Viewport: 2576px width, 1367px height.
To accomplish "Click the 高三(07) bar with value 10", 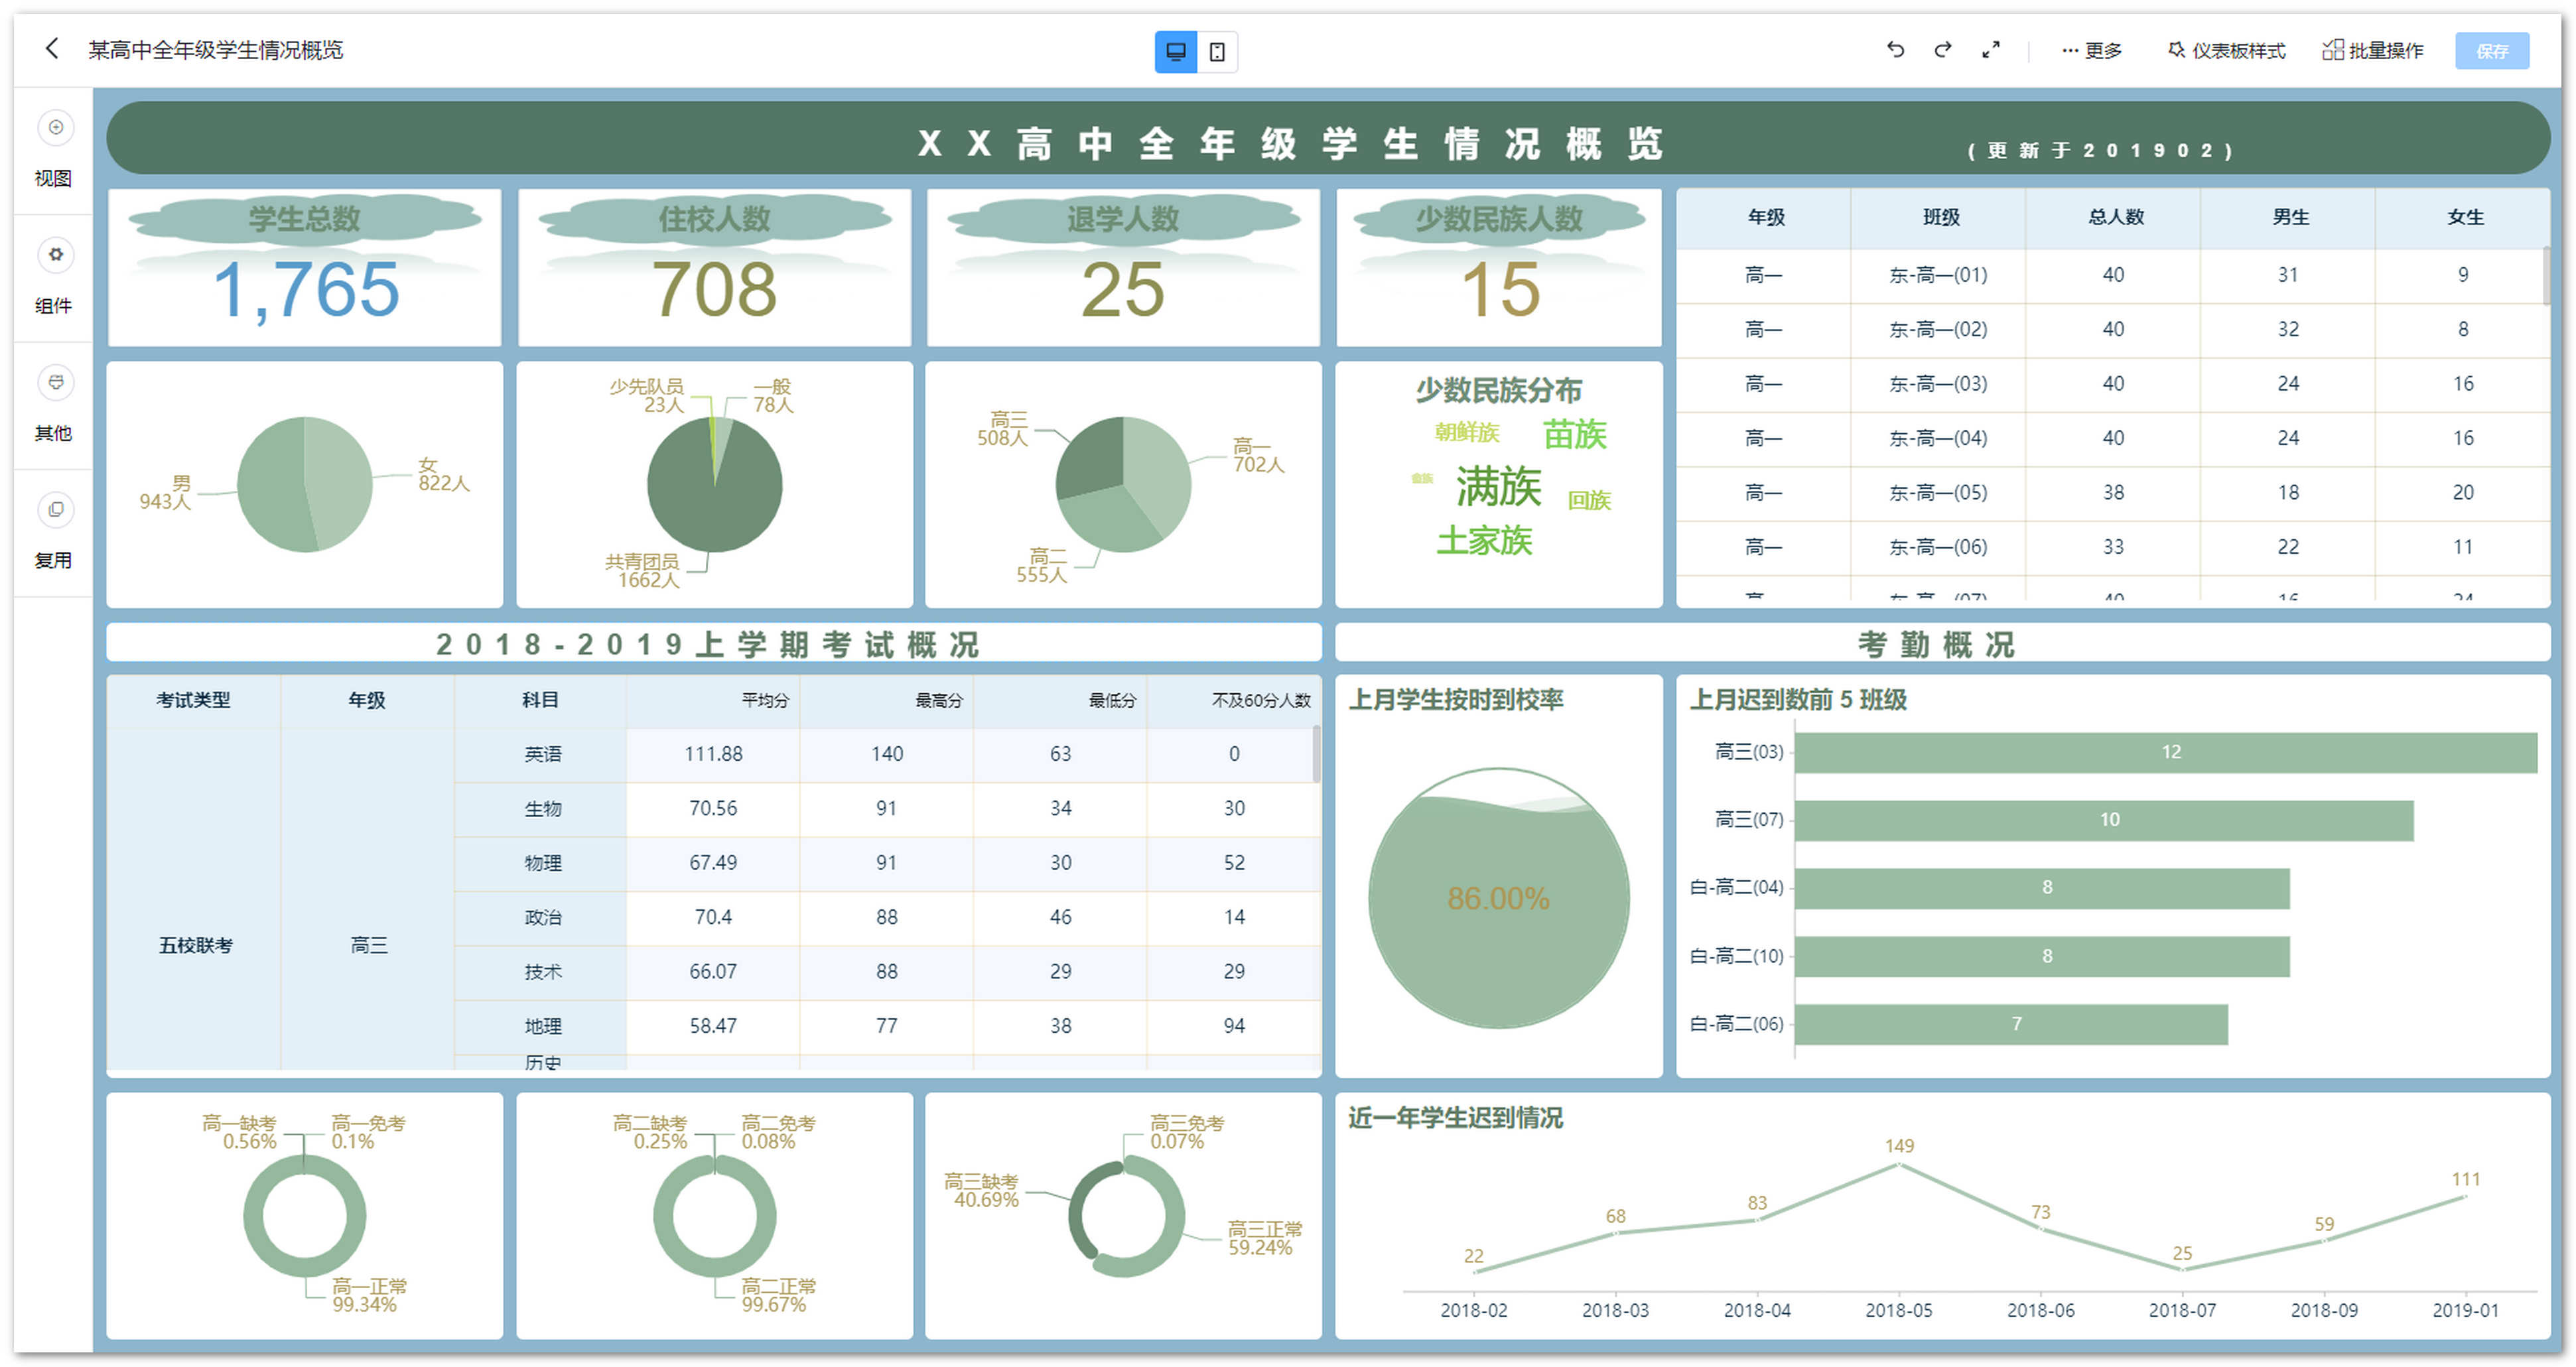I will (2104, 820).
